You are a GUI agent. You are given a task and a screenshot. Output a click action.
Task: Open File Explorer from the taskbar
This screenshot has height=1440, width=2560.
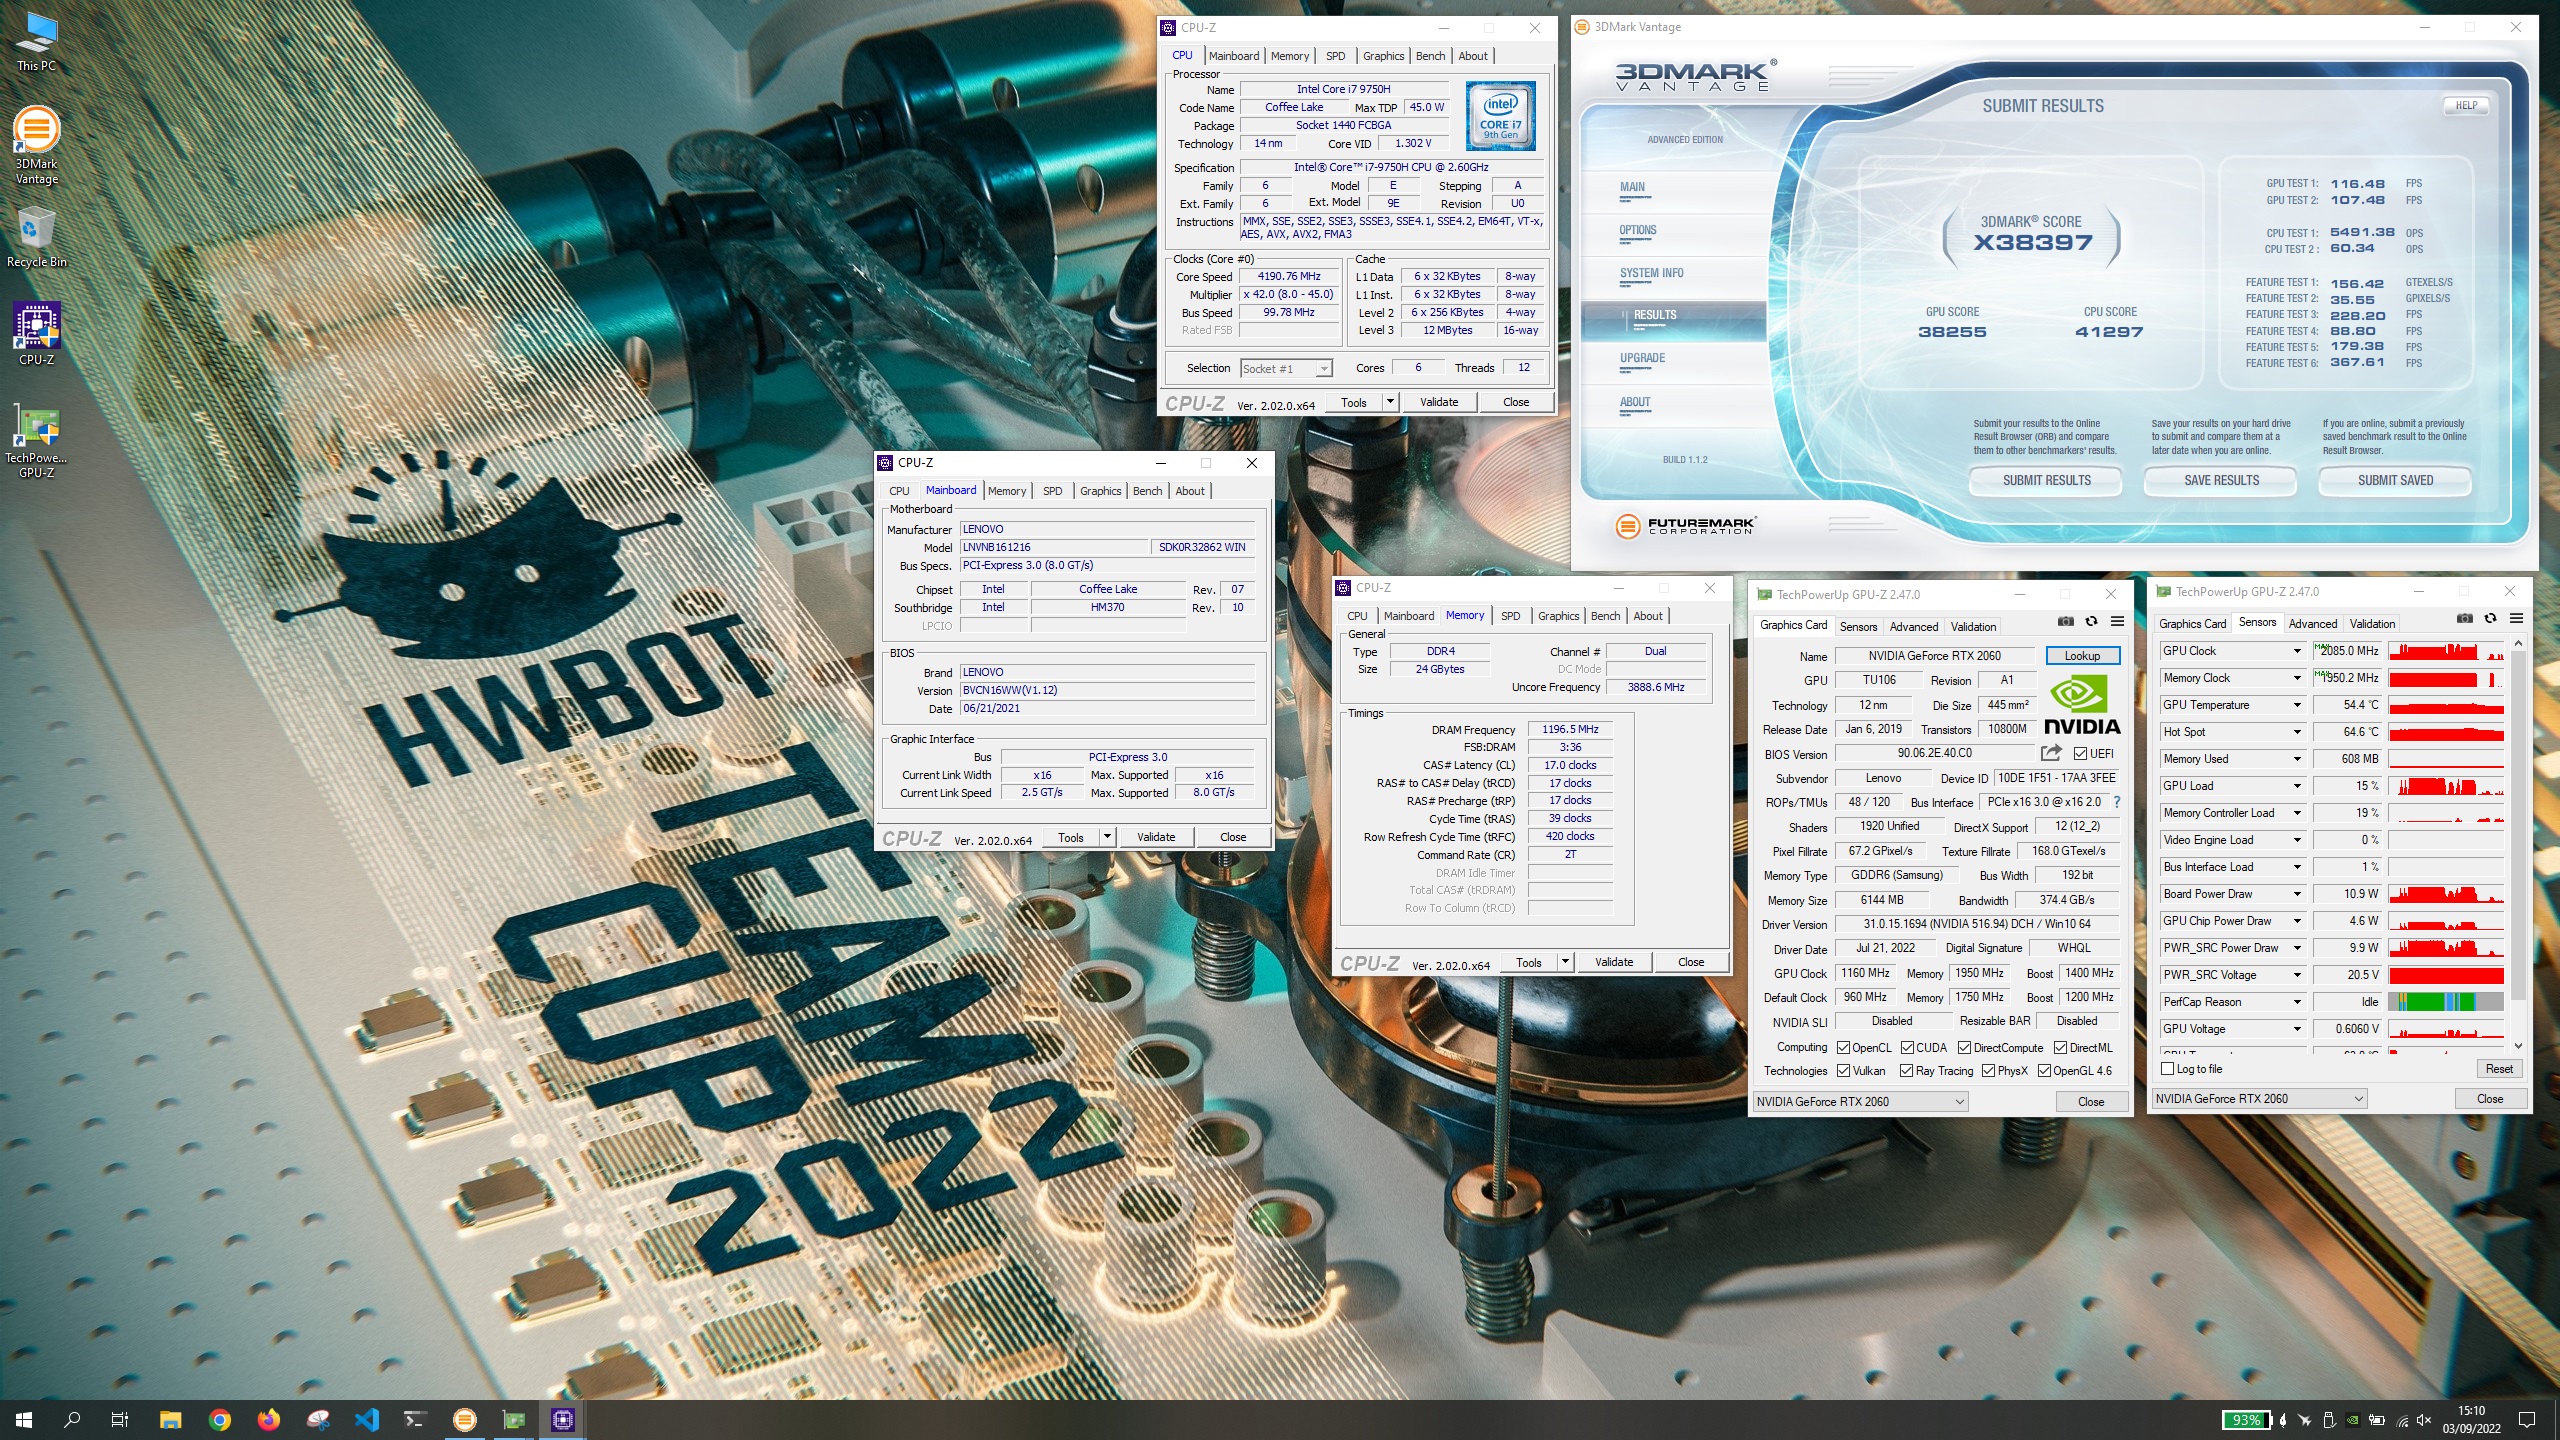[x=170, y=1420]
